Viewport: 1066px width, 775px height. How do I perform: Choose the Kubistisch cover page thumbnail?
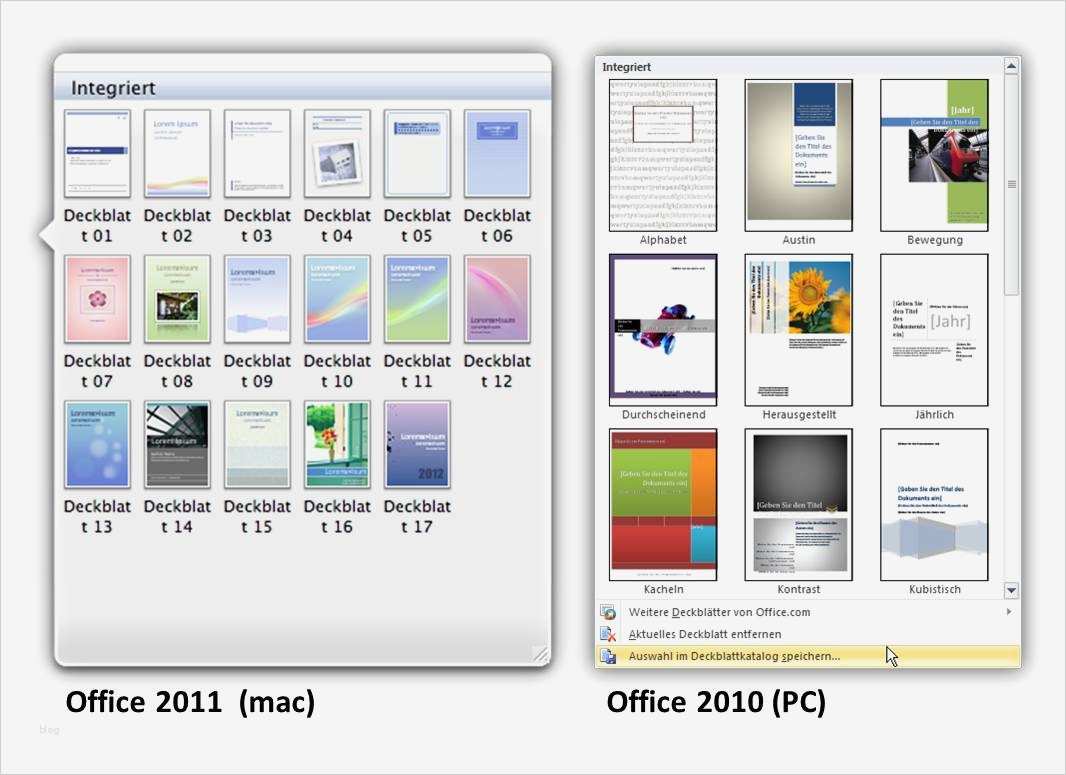point(934,504)
